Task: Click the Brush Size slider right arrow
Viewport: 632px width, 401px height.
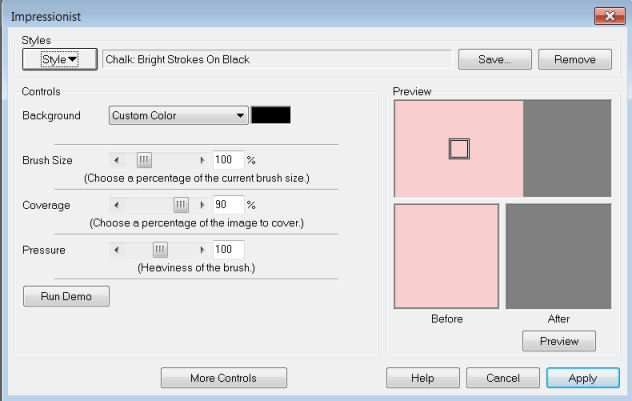Action: click(202, 160)
